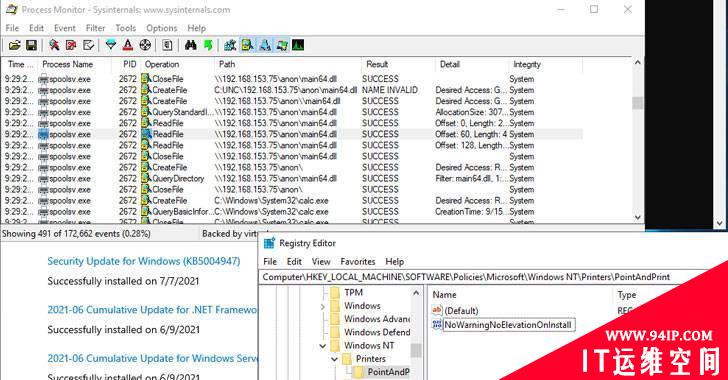Viewport: 728px width, 380px height.
Task: Click the Registry Editor address bar path
Action: [466, 277]
